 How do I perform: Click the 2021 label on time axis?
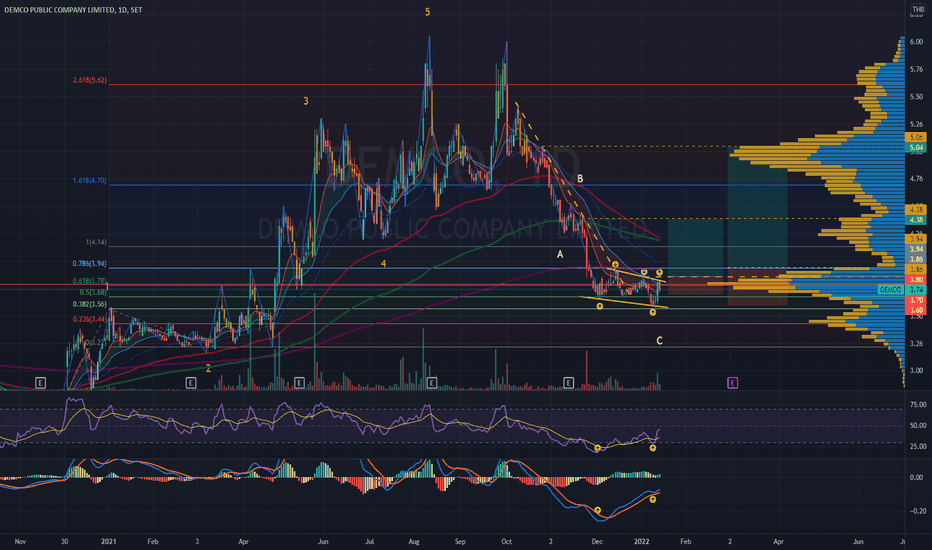109,542
